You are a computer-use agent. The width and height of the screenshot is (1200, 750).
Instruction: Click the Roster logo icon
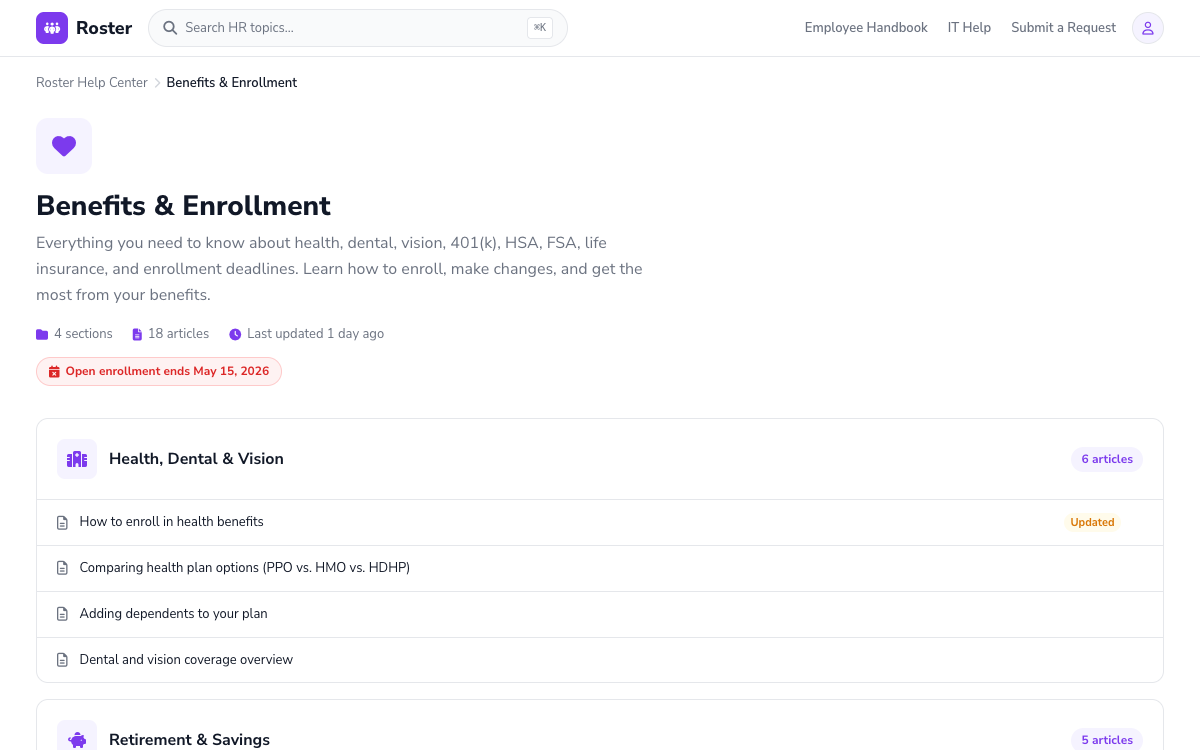(52, 28)
